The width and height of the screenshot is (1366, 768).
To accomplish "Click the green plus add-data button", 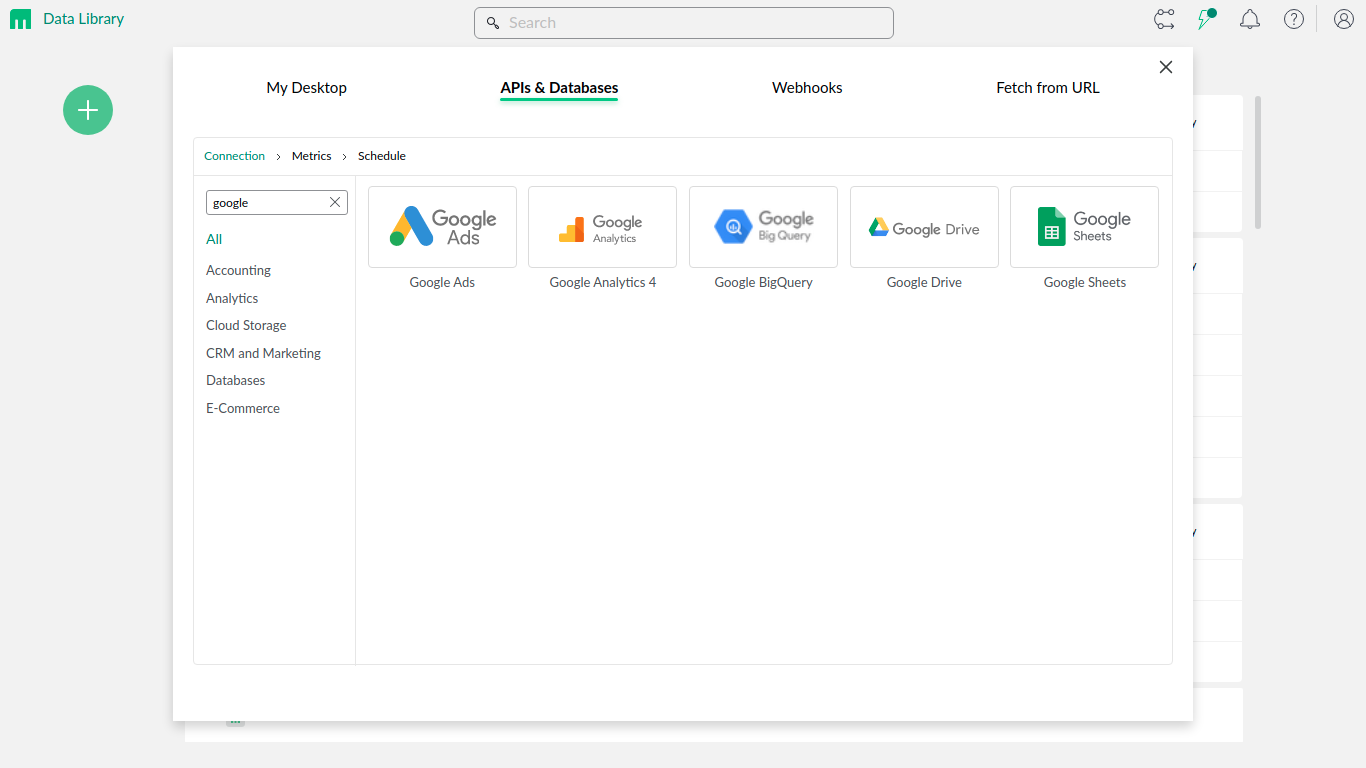I will click(x=88, y=110).
